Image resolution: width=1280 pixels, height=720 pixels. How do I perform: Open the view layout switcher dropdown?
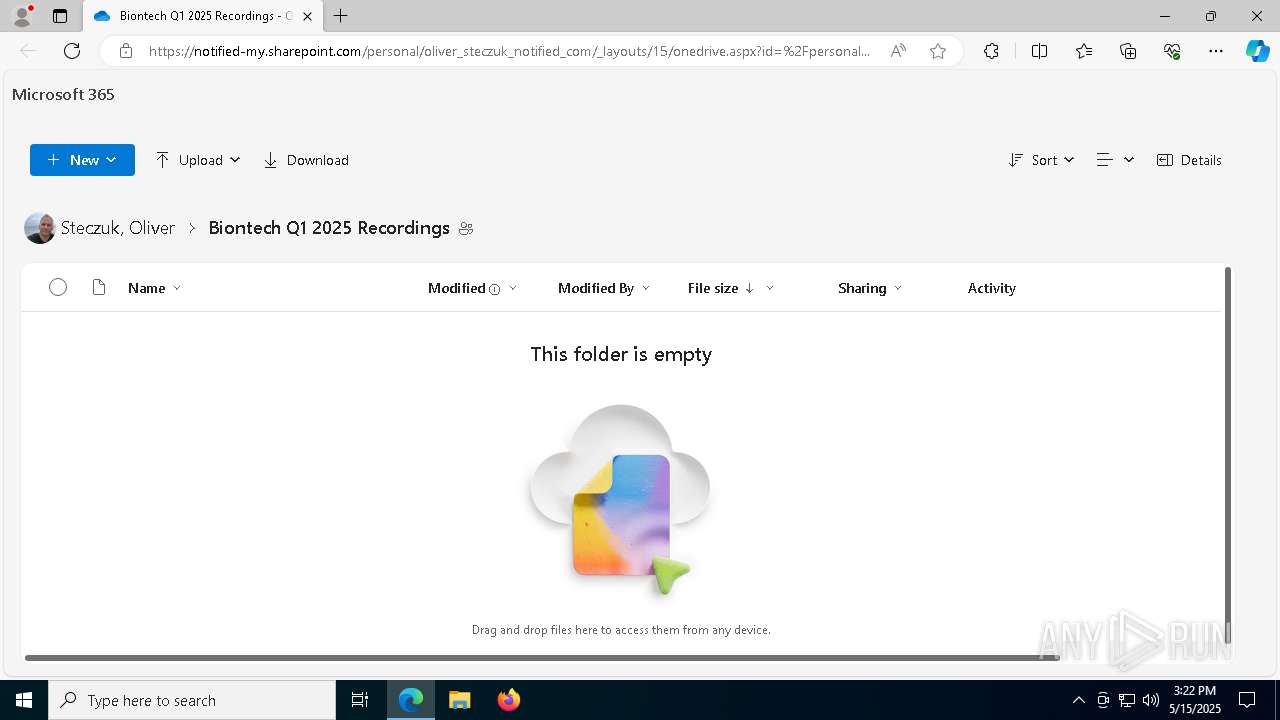1115,160
